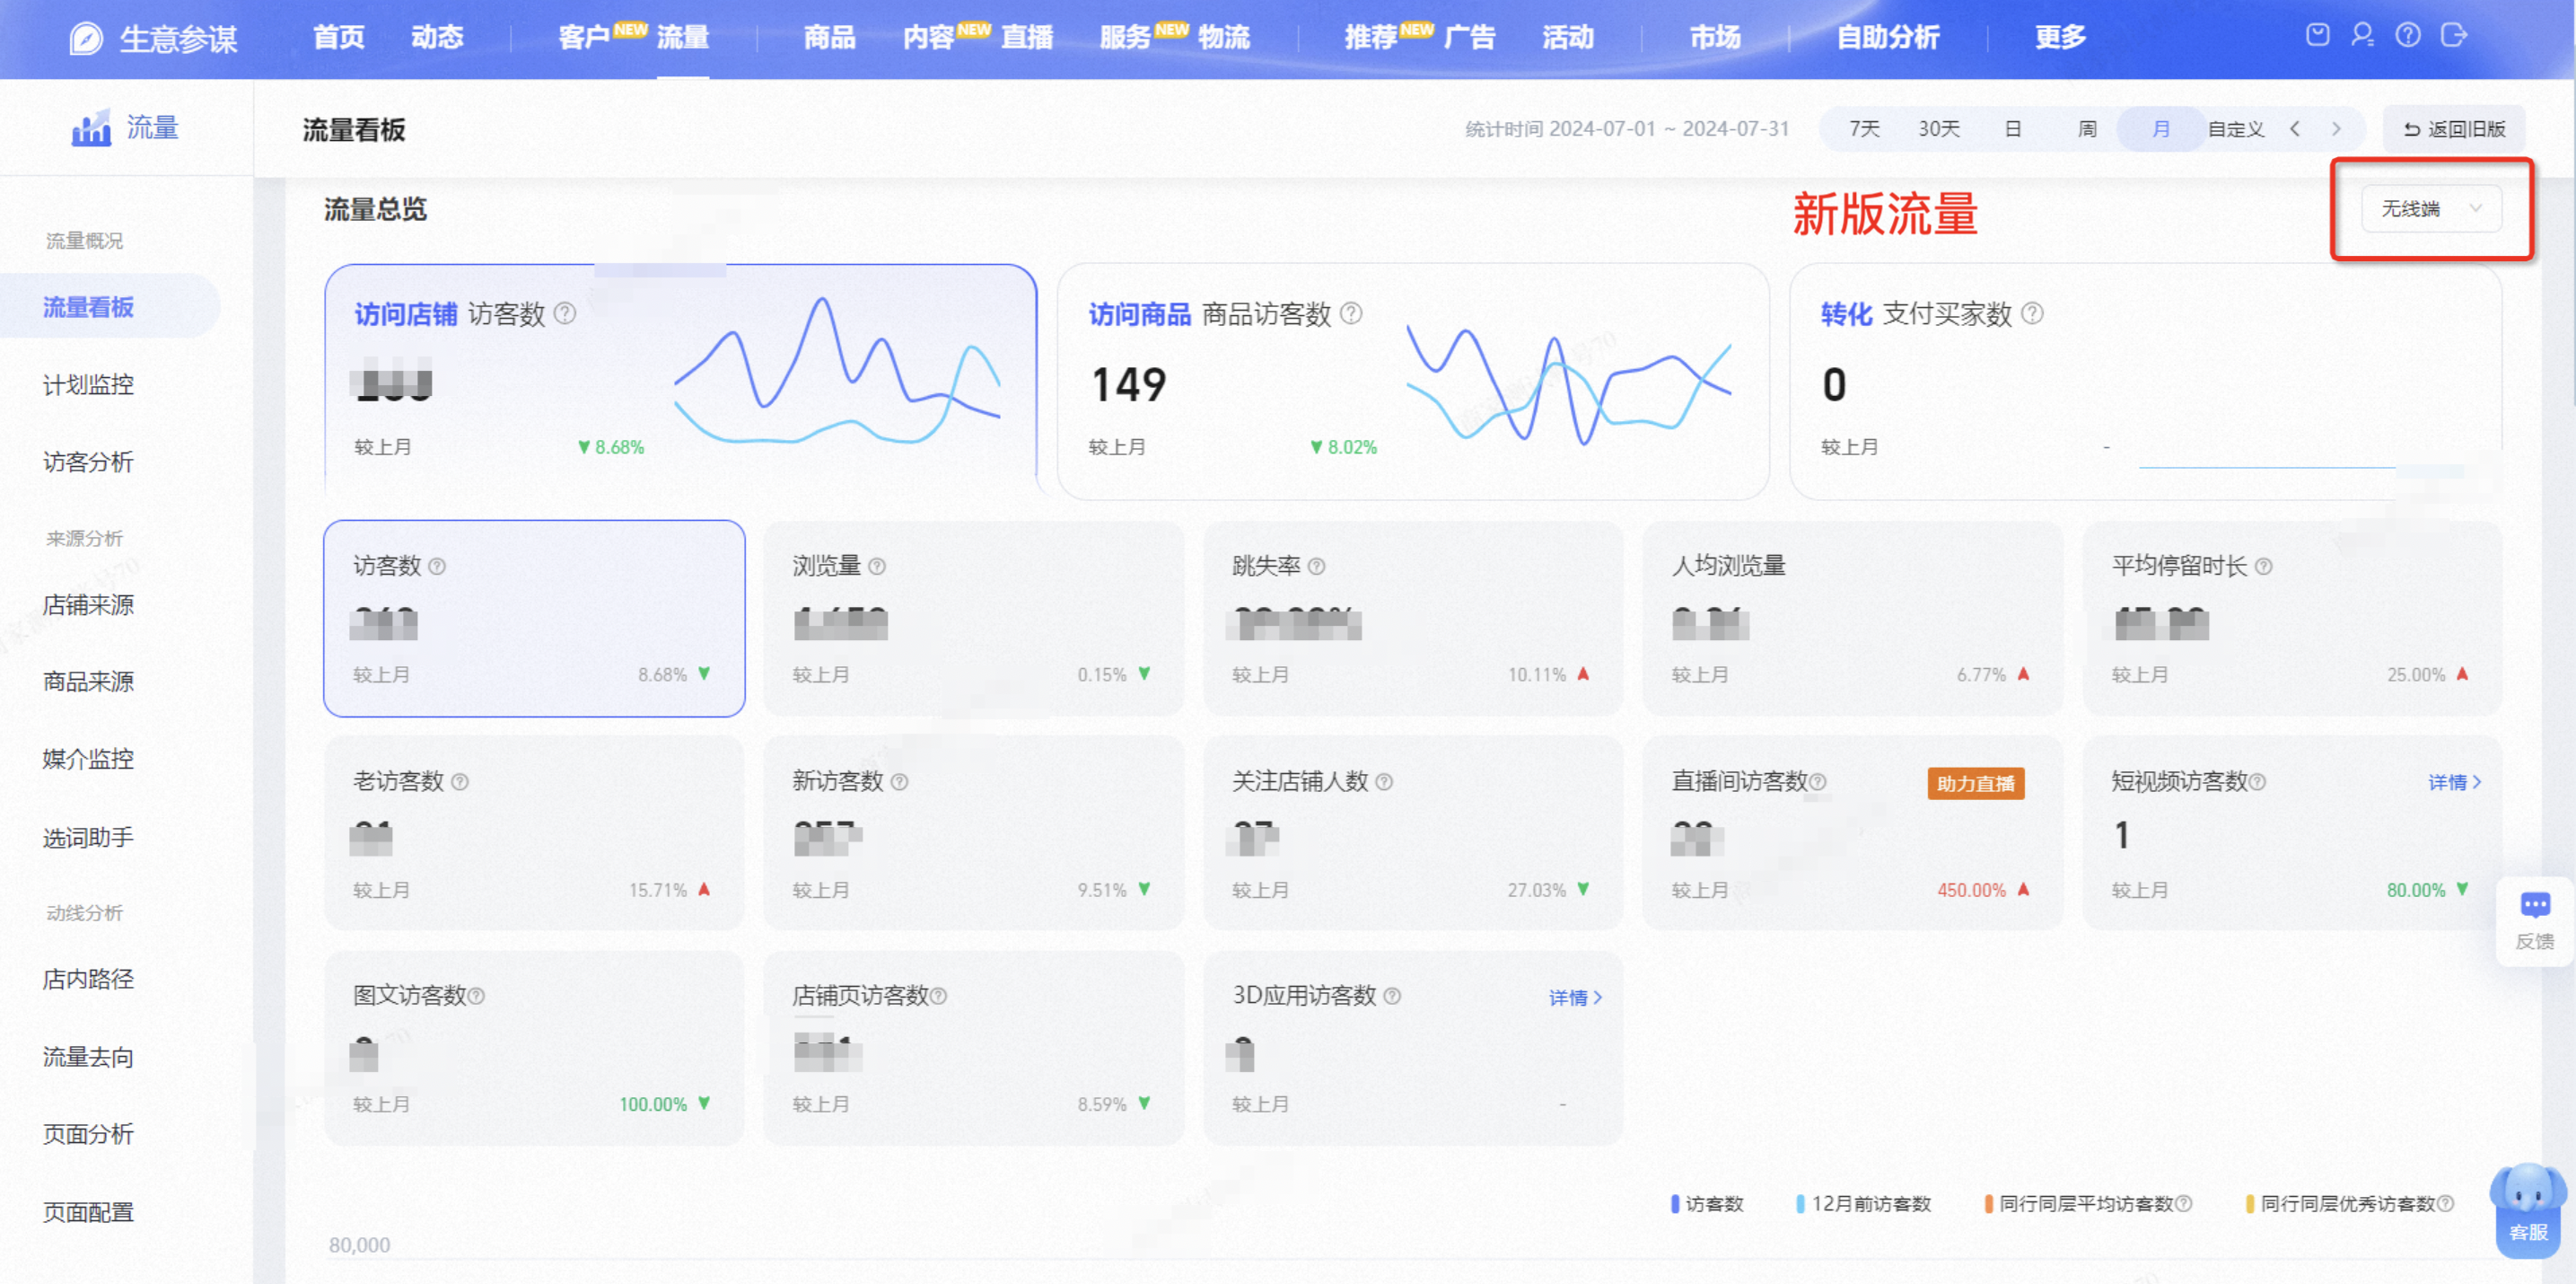This screenshot has width=2576, height=1284.
Task: Click help icon next to 跳失率
Action: coord(1317,566)
